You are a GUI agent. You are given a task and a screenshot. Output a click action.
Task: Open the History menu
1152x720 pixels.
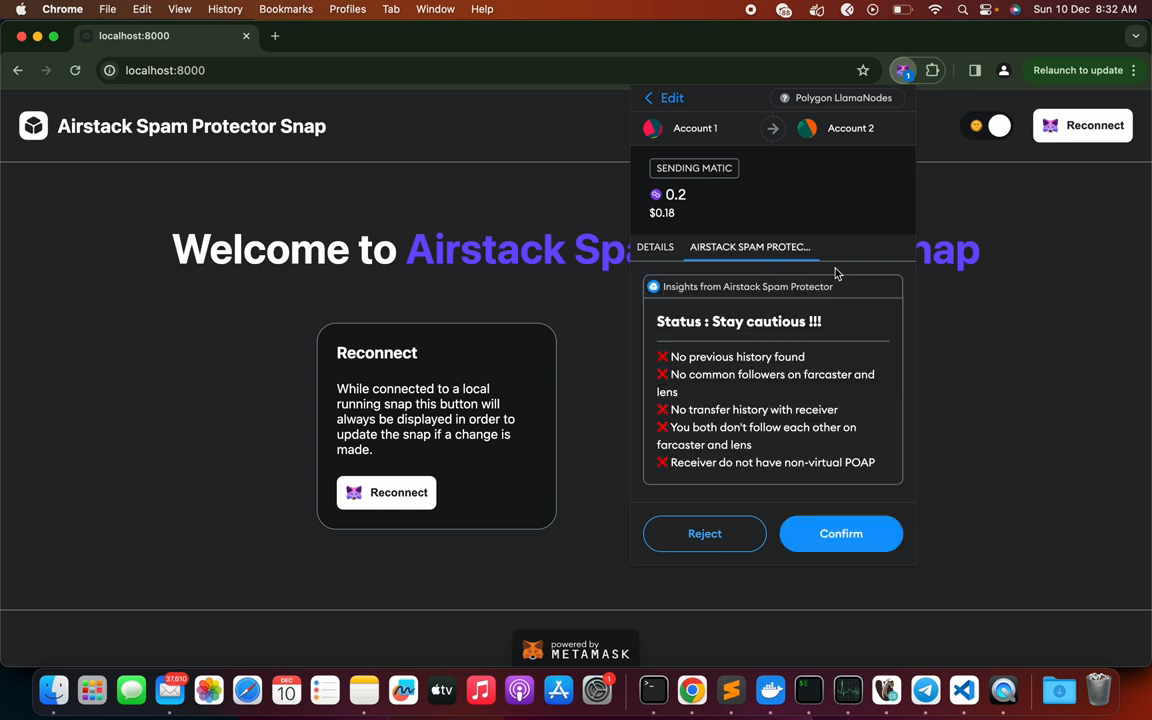(225, 10)
